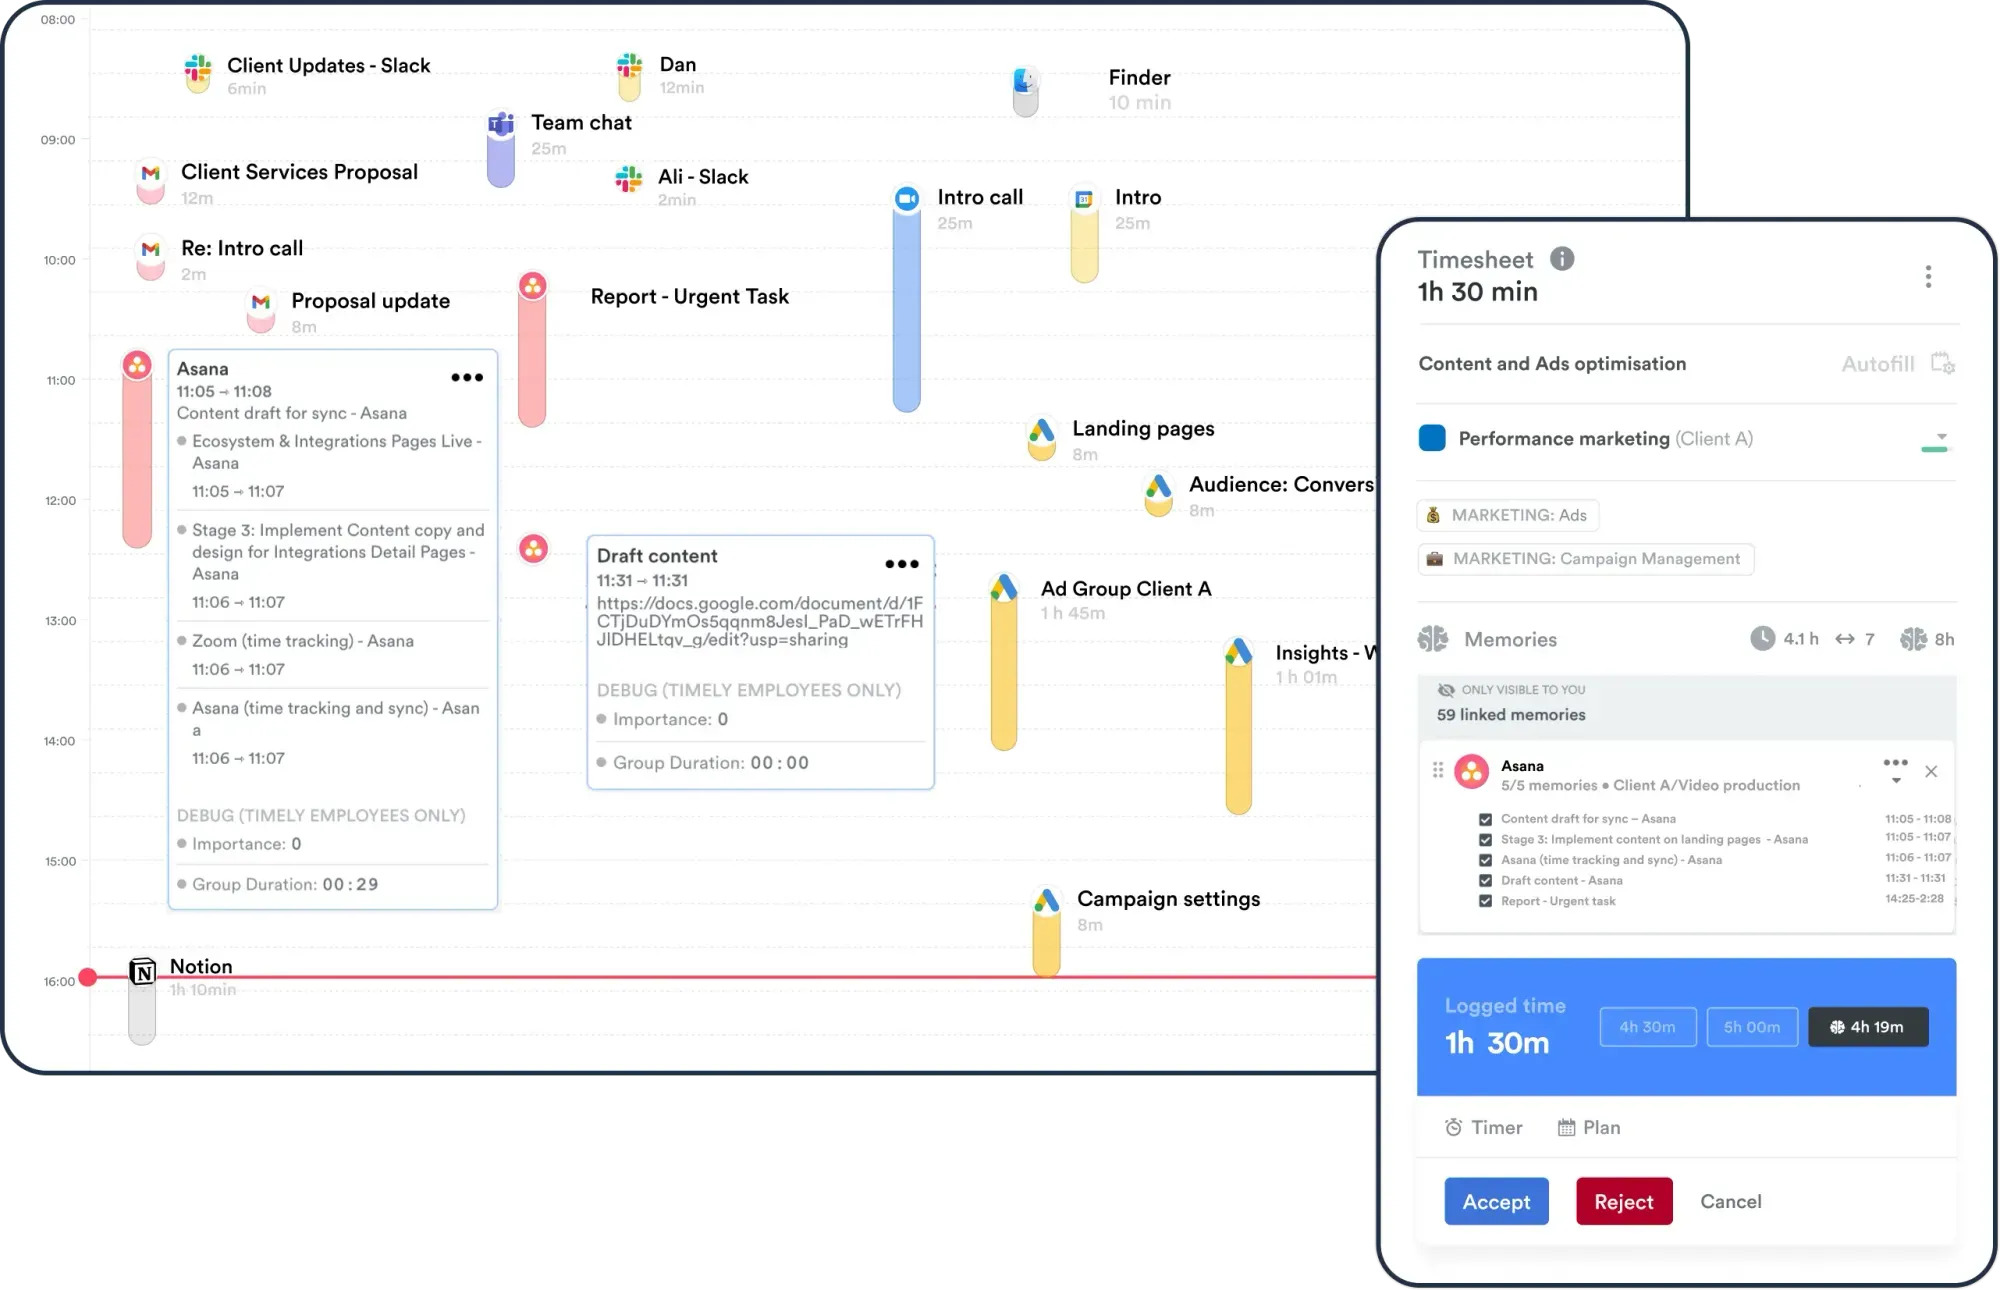Viewport: 2000px width, 1290px height.
Task: Remove the Asana memory with X
Action: 1931,771
